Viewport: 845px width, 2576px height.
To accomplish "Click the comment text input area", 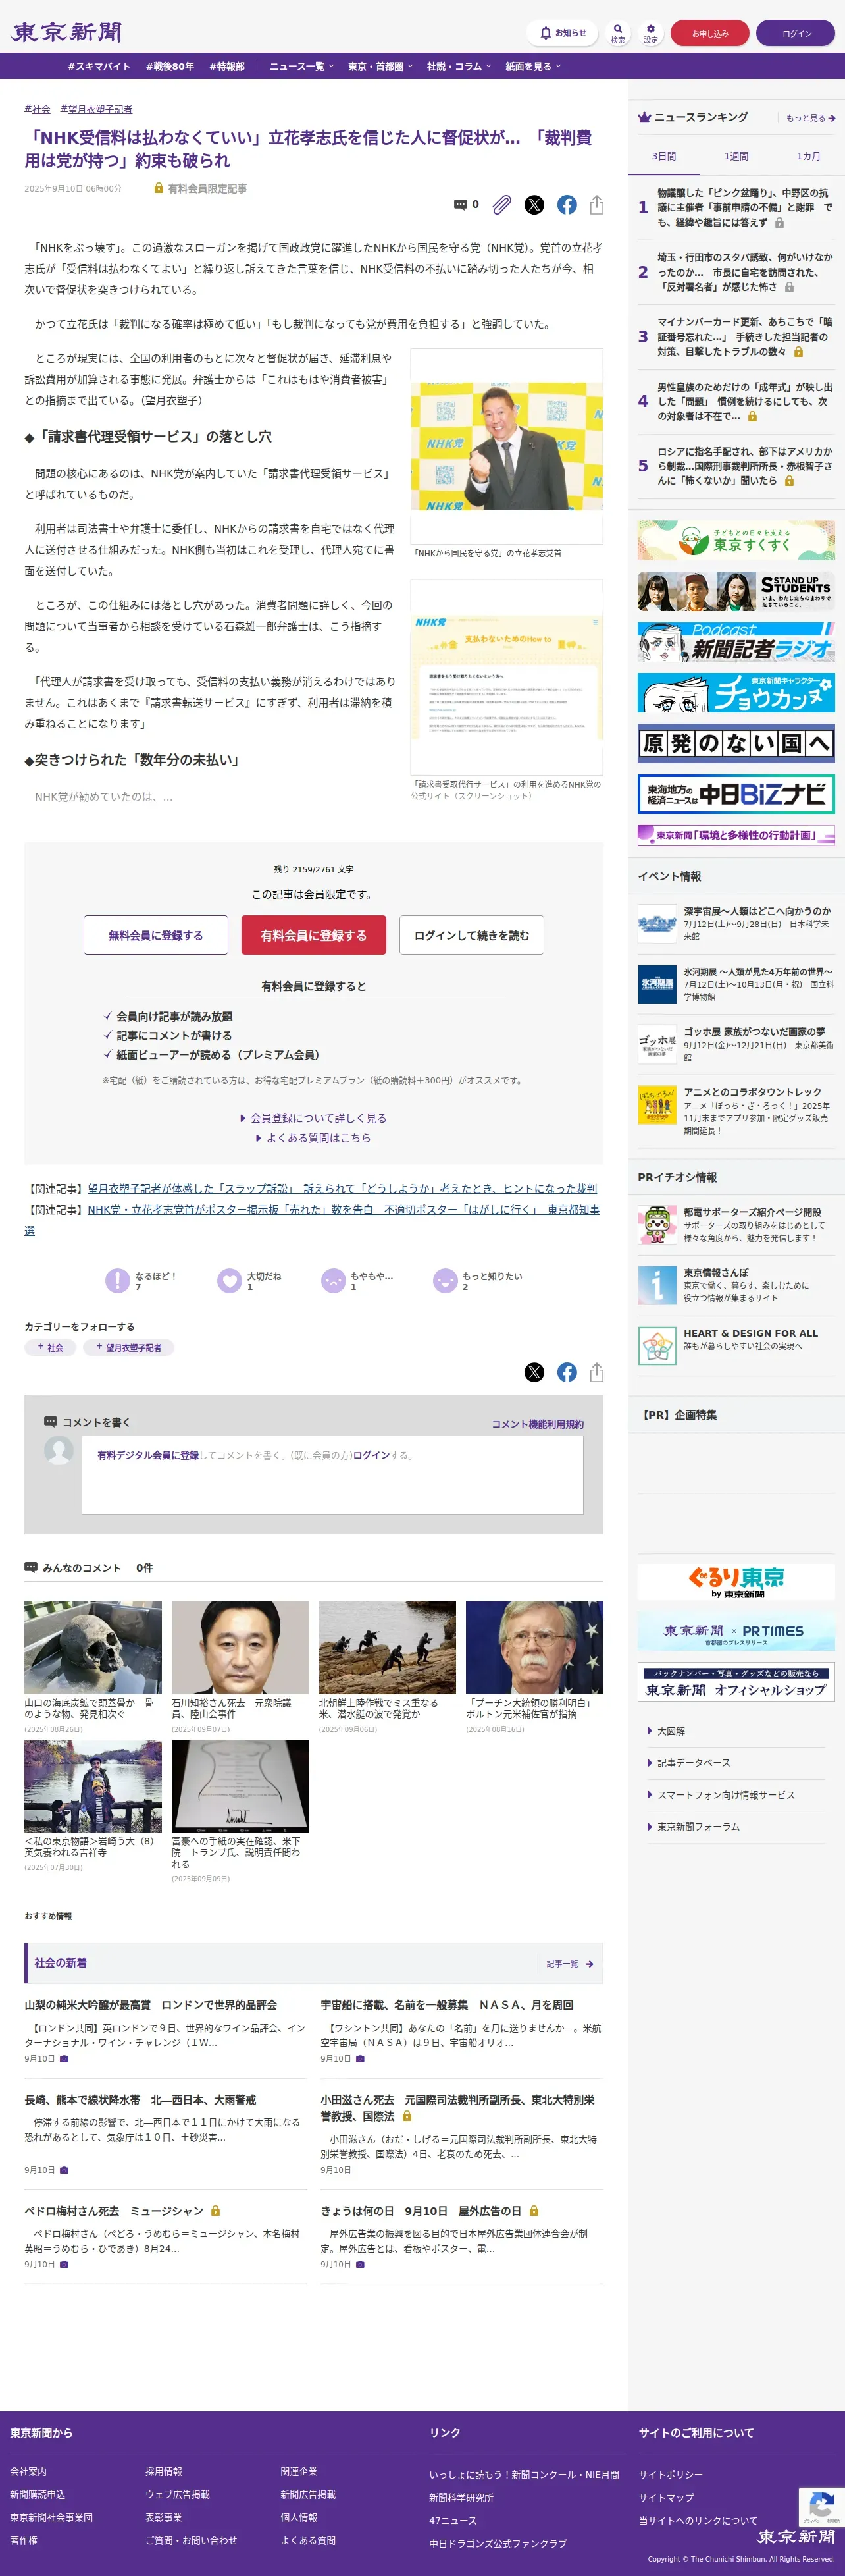I will [x=333, y=1475].
